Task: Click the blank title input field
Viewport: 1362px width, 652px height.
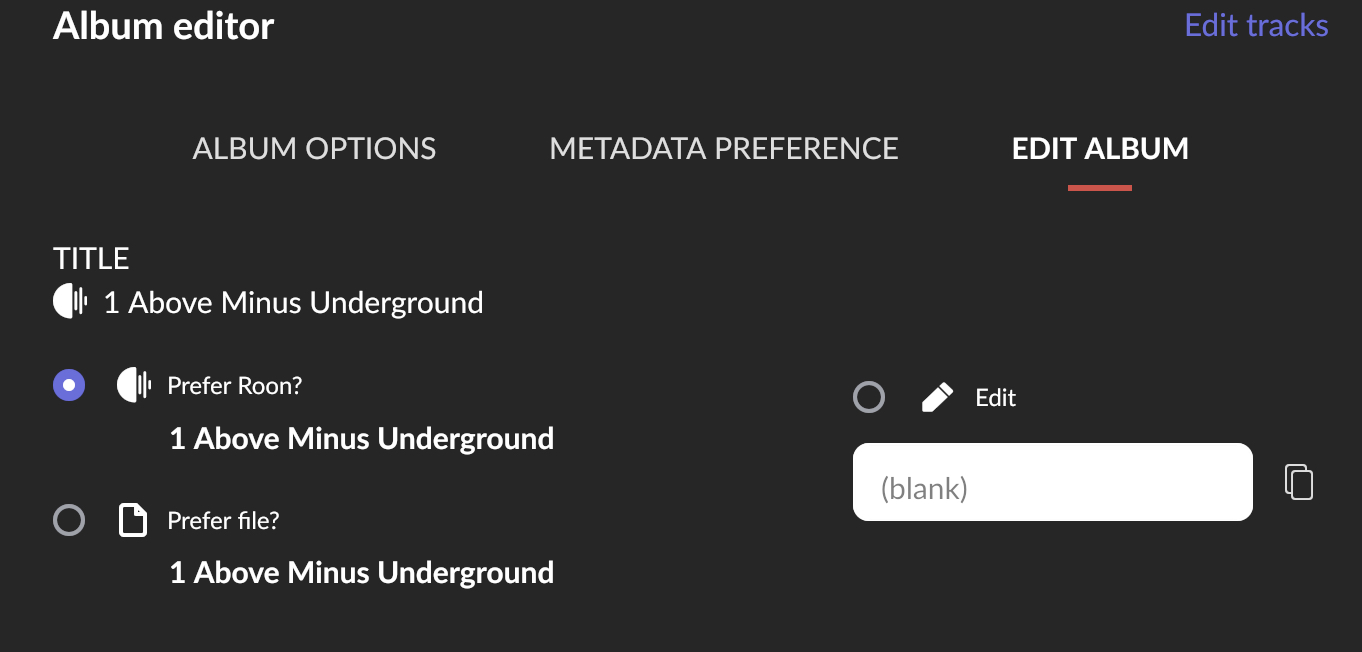Action: coord(1052,481)
